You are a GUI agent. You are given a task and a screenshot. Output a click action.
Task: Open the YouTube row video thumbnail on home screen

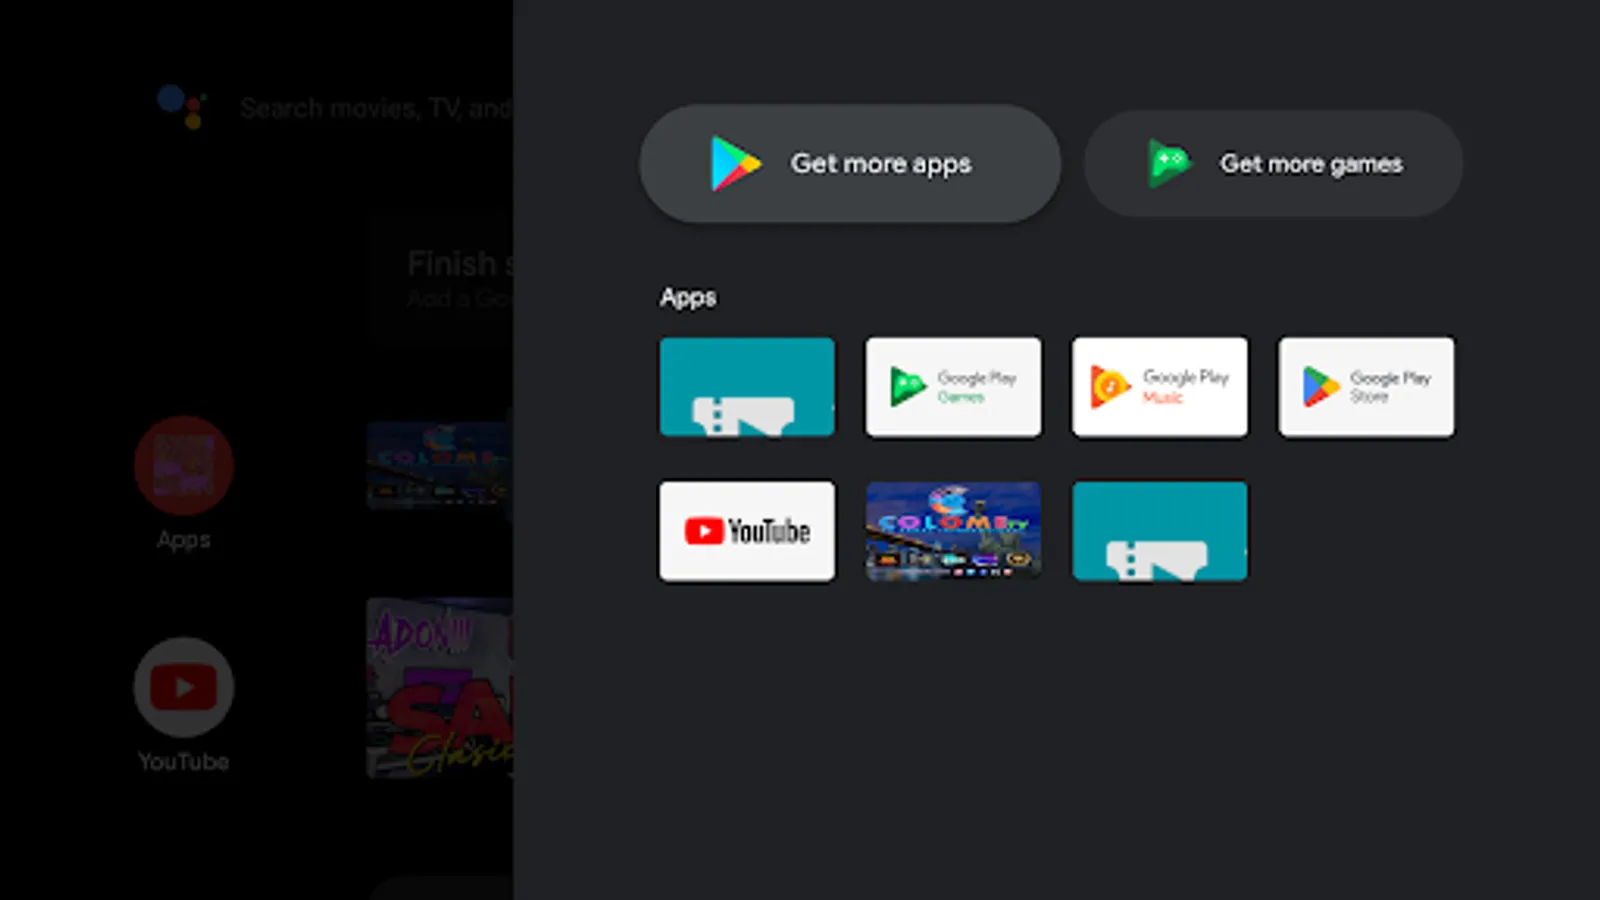pos(440,688)
